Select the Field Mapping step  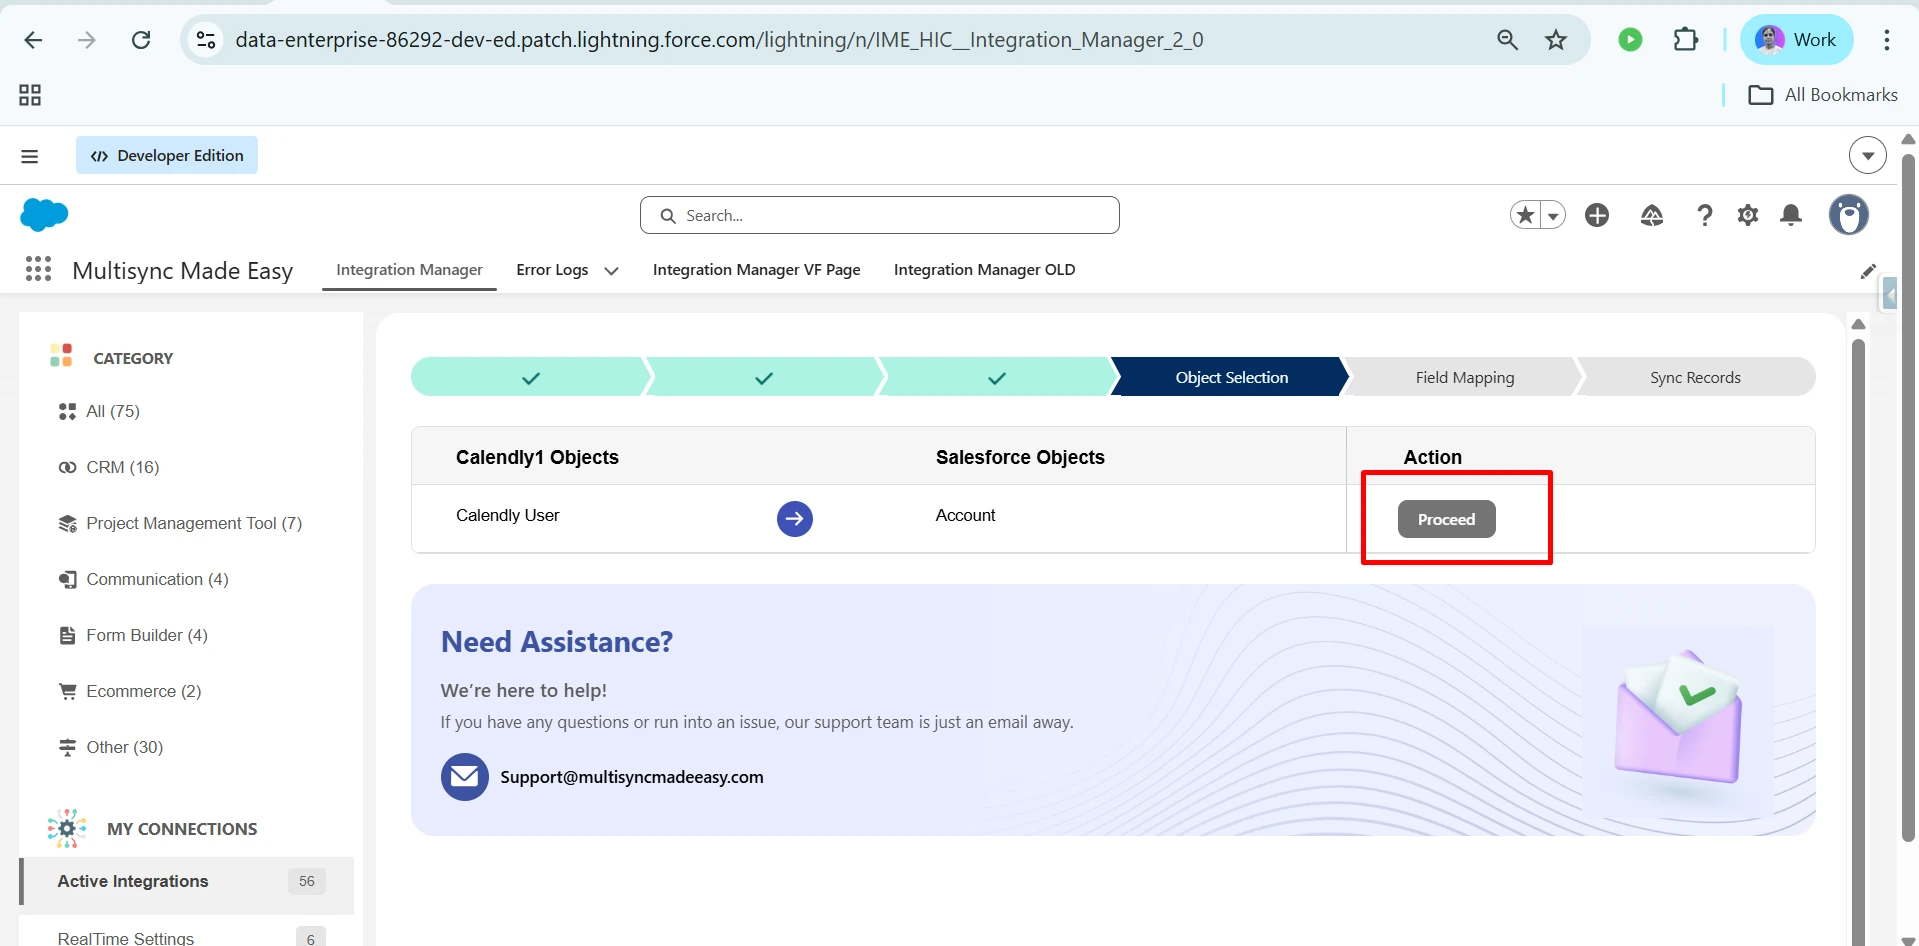pyautogui.click(x=1464, y=377)
